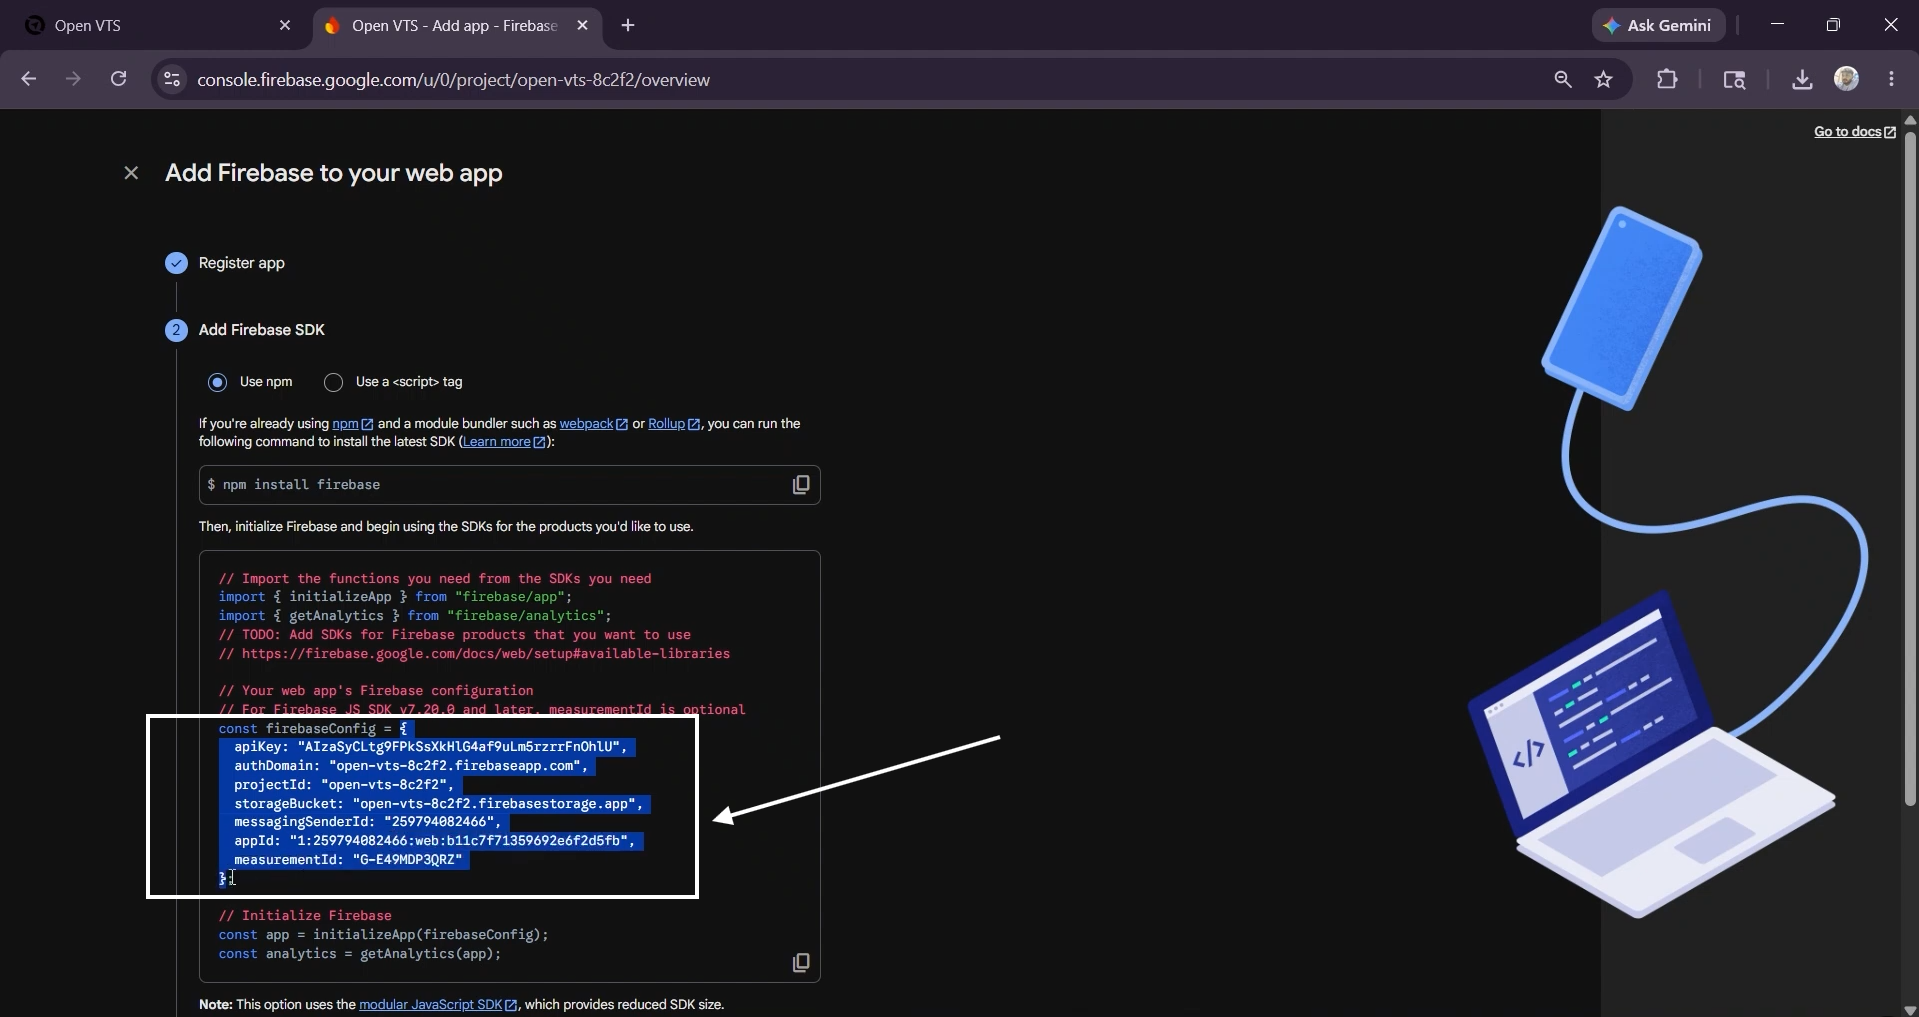Click the address bar URL
The image size is (1919, 1017).
coord(454,80)
